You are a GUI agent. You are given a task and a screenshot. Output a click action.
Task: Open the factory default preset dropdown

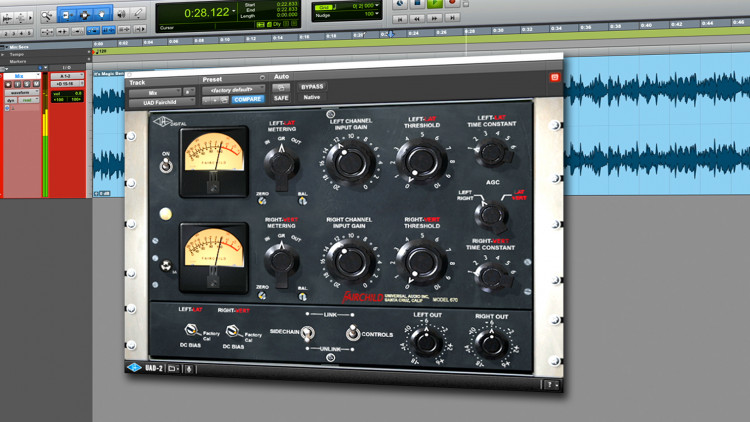(233, 89)
